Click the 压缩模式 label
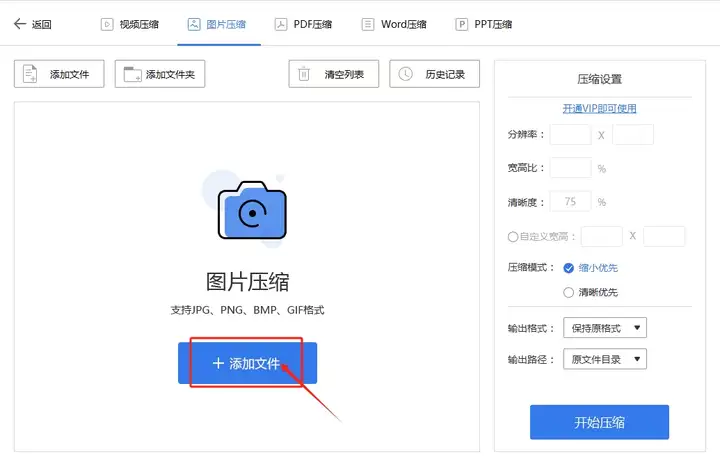The height and width of the screenshot is (466, 720). pos(530,268)
